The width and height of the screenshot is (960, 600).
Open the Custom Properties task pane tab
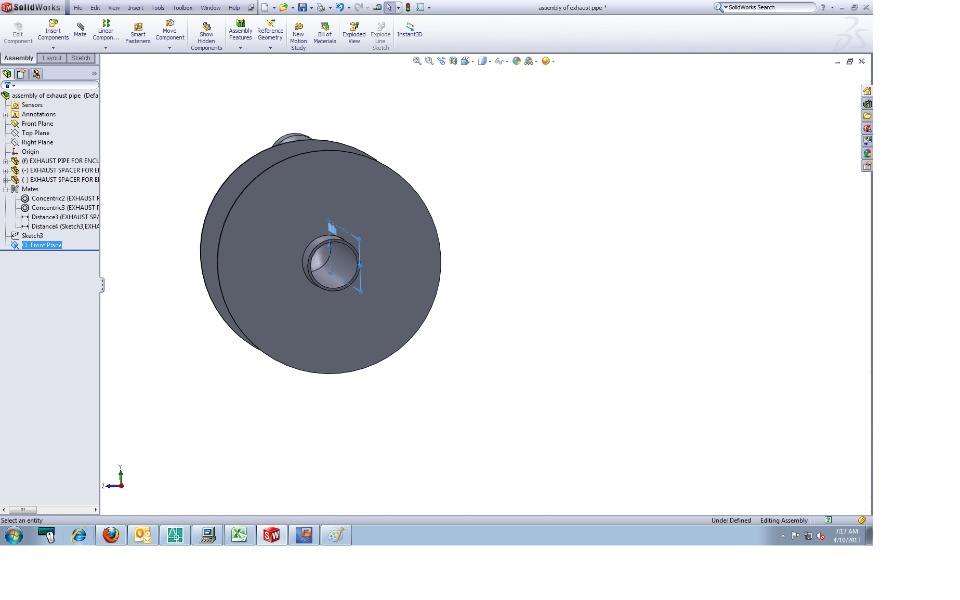(x=867, y=166)
